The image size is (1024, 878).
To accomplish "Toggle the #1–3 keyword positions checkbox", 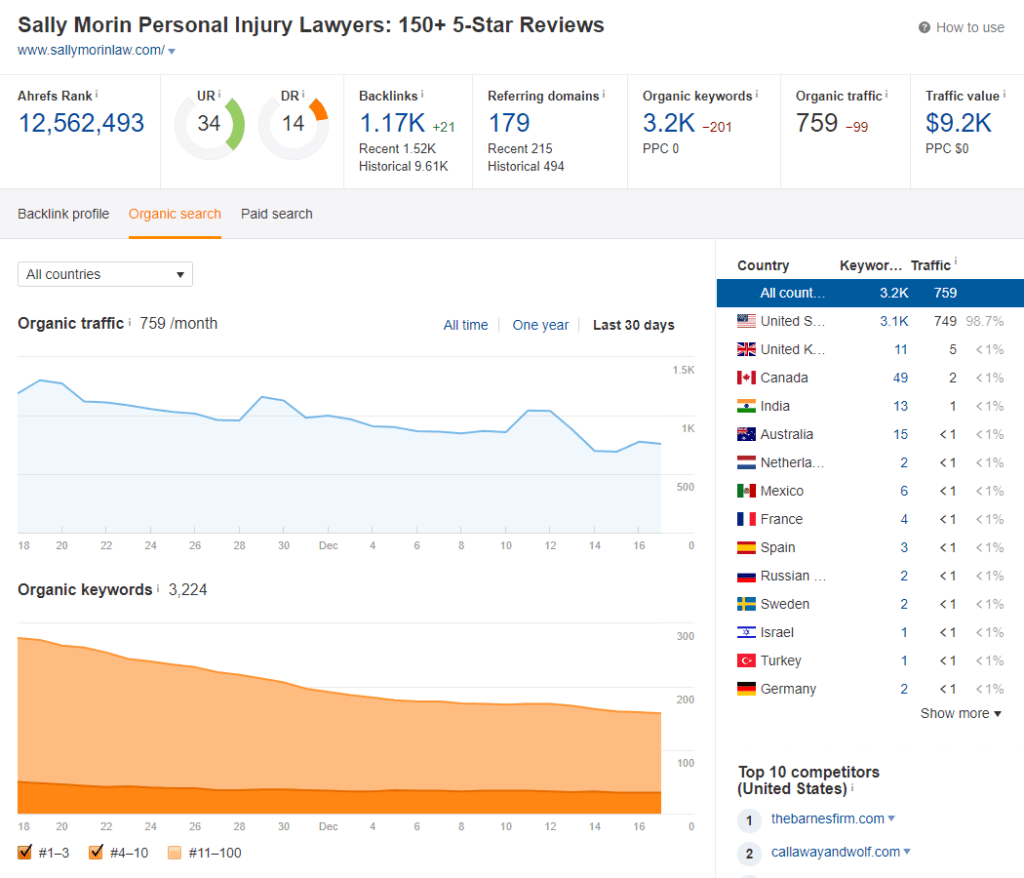I will tap(25, 852).
